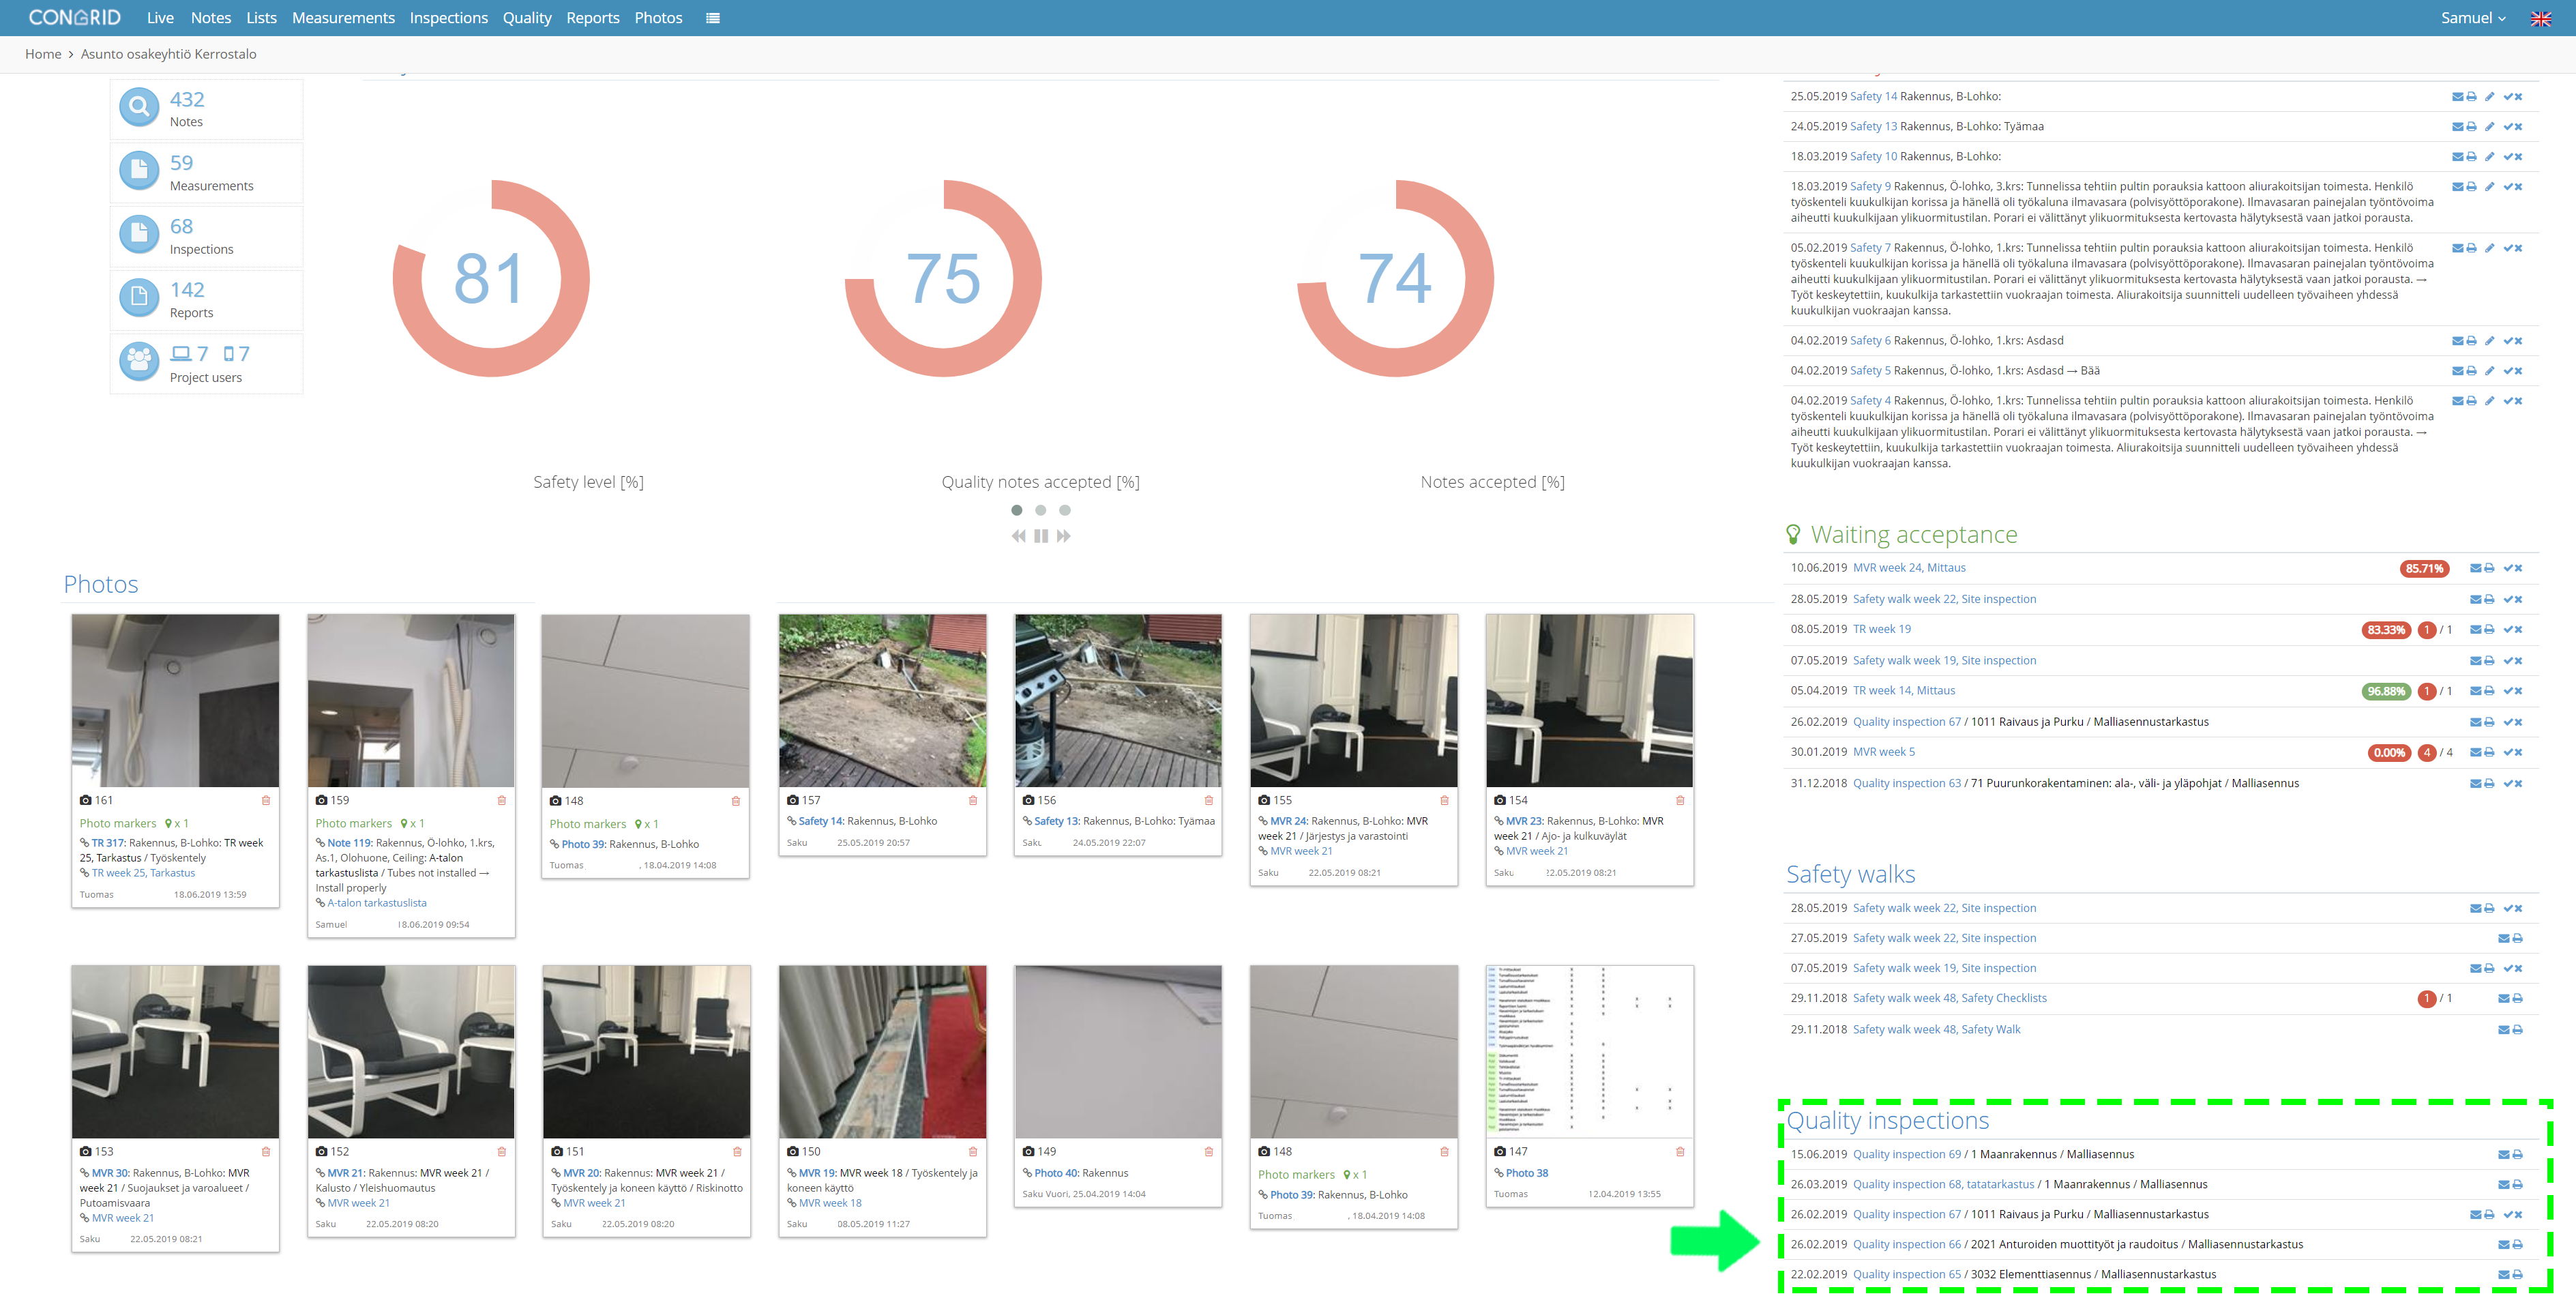Open the language flag selector
The width and height of the screenshot is (2576, 1296).
pos(2540,18)
